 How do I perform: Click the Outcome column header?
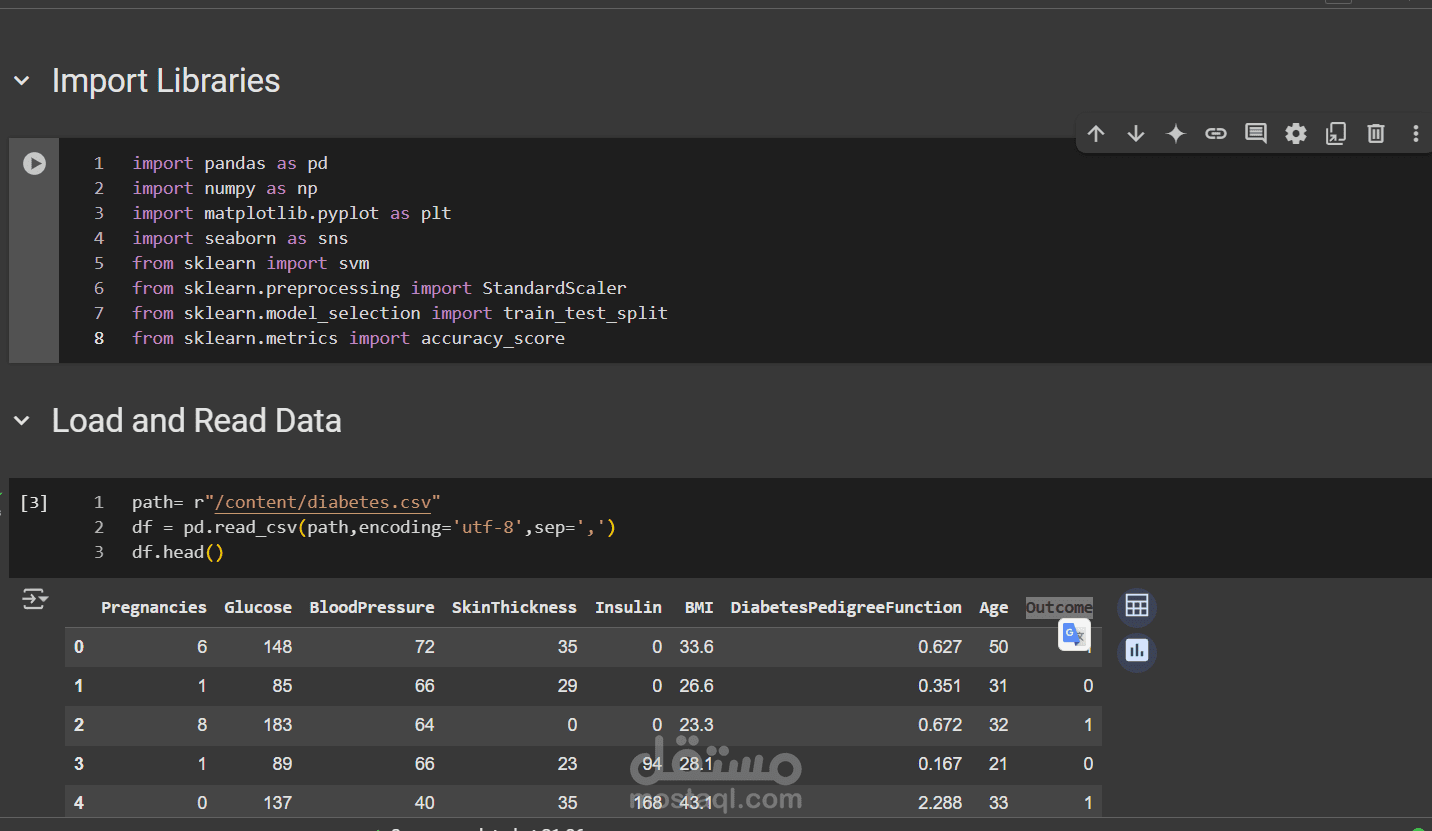(1058, 607)
